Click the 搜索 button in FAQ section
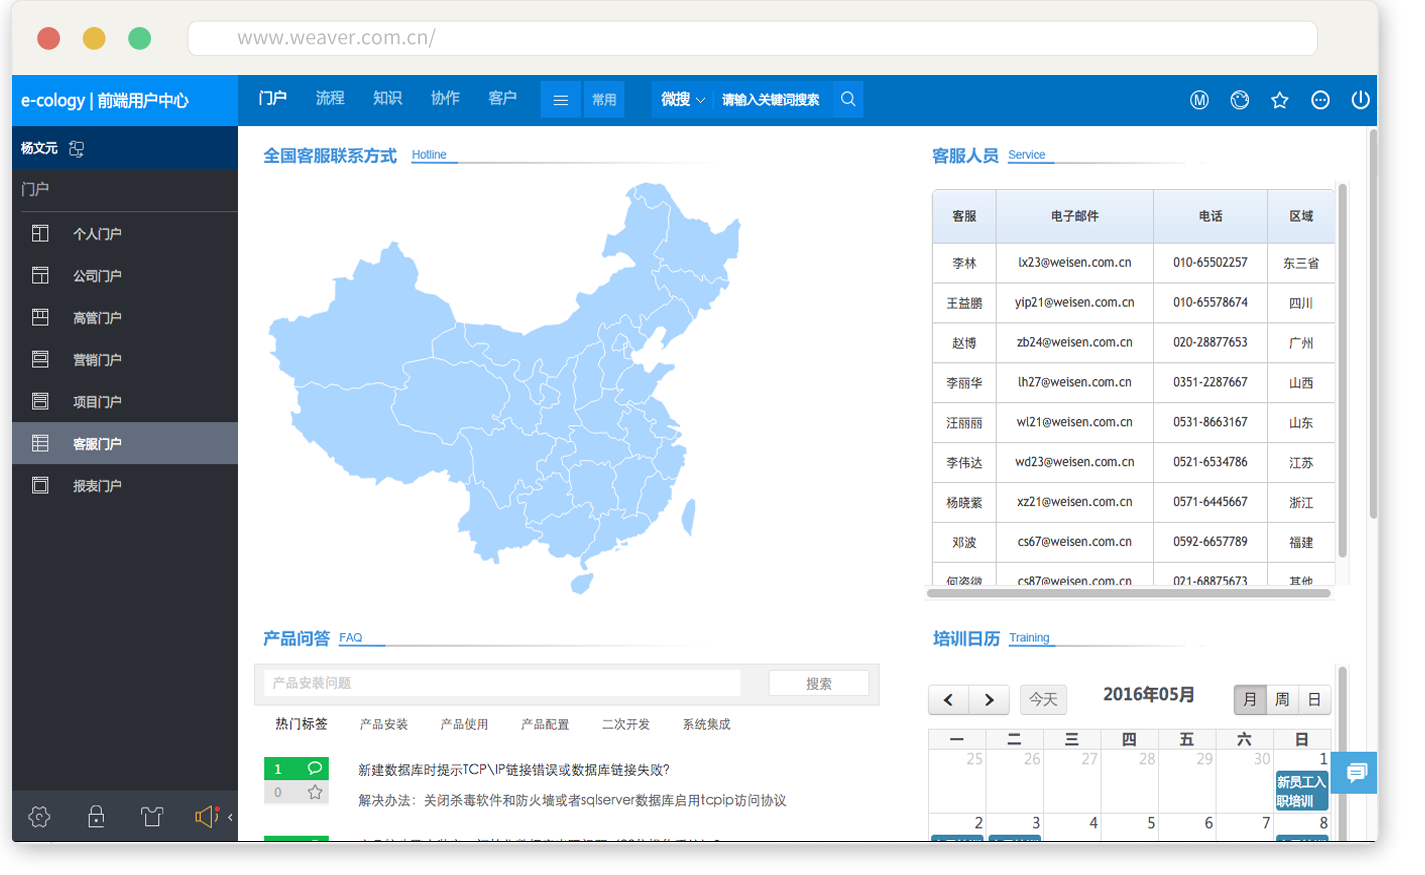The image size is (1425, 875). coord(818,684)
